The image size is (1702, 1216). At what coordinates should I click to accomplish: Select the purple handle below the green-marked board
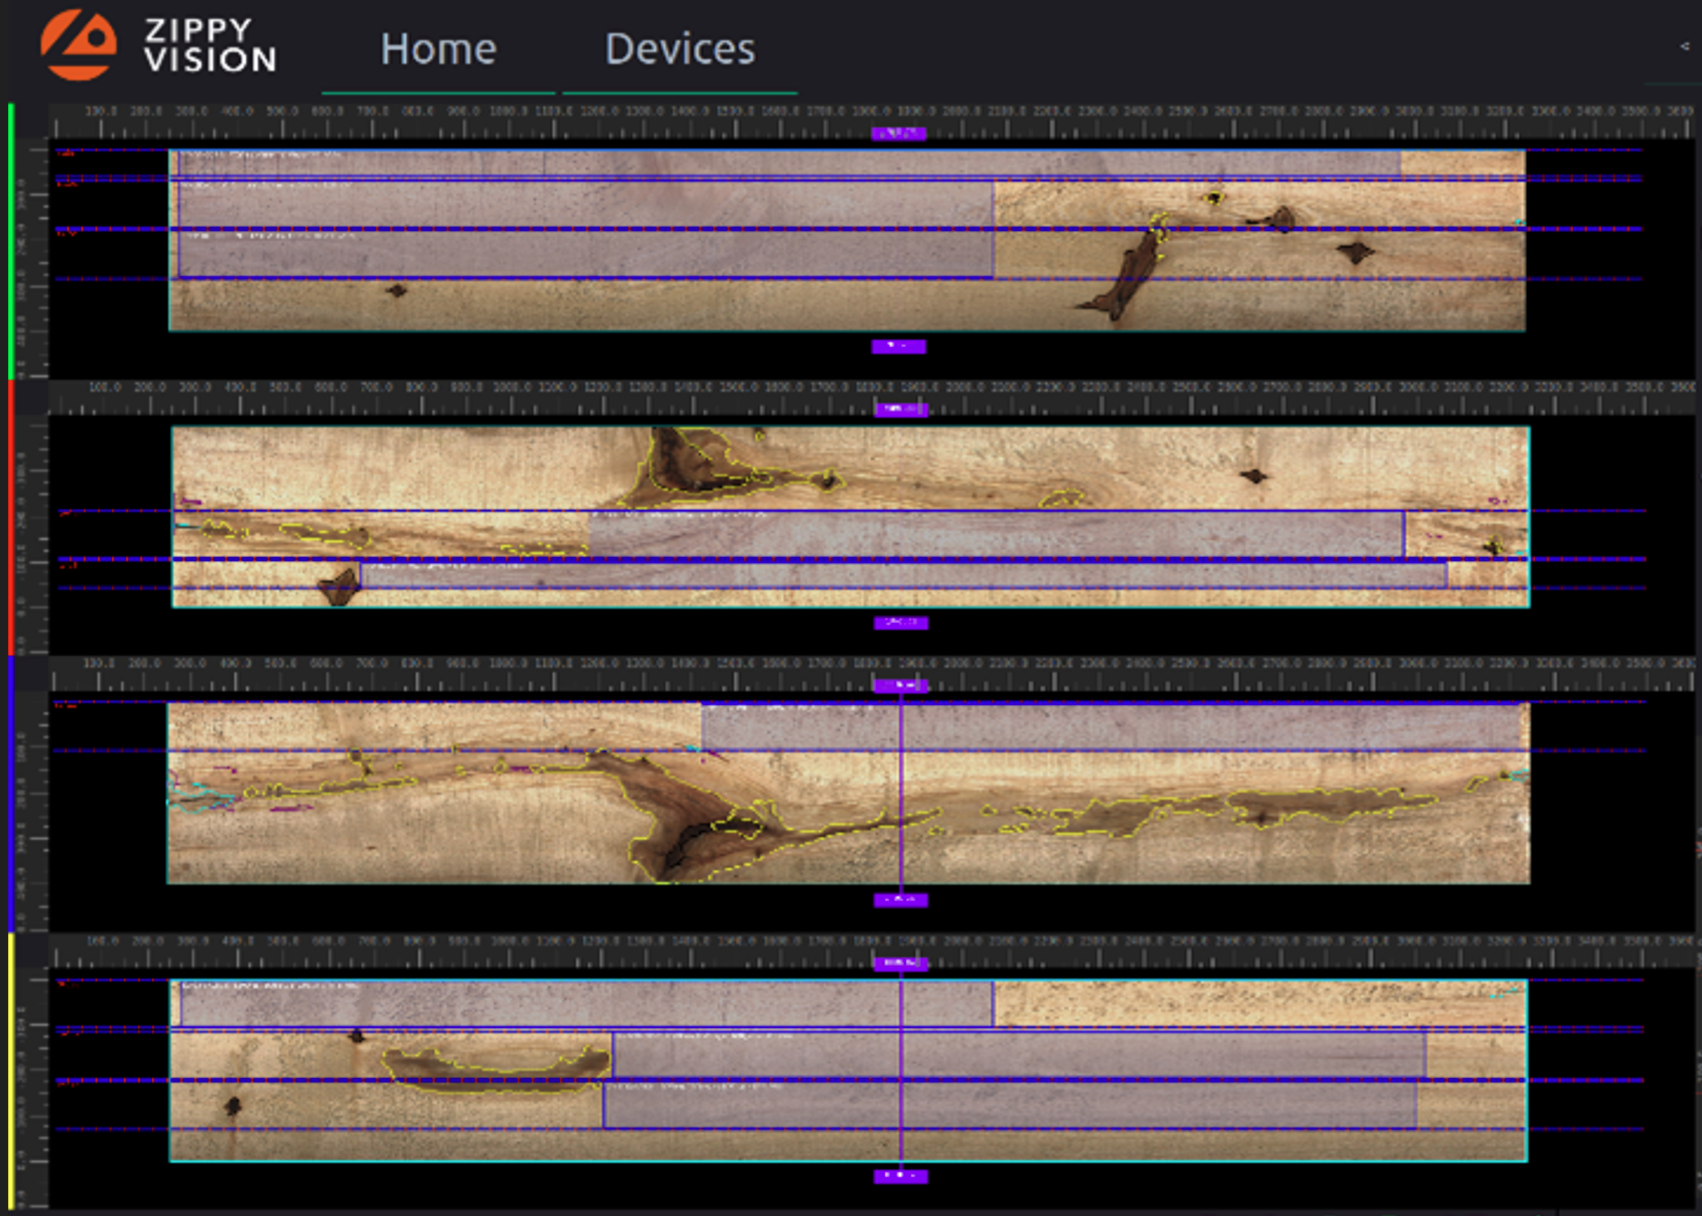(x=898, y=346)
